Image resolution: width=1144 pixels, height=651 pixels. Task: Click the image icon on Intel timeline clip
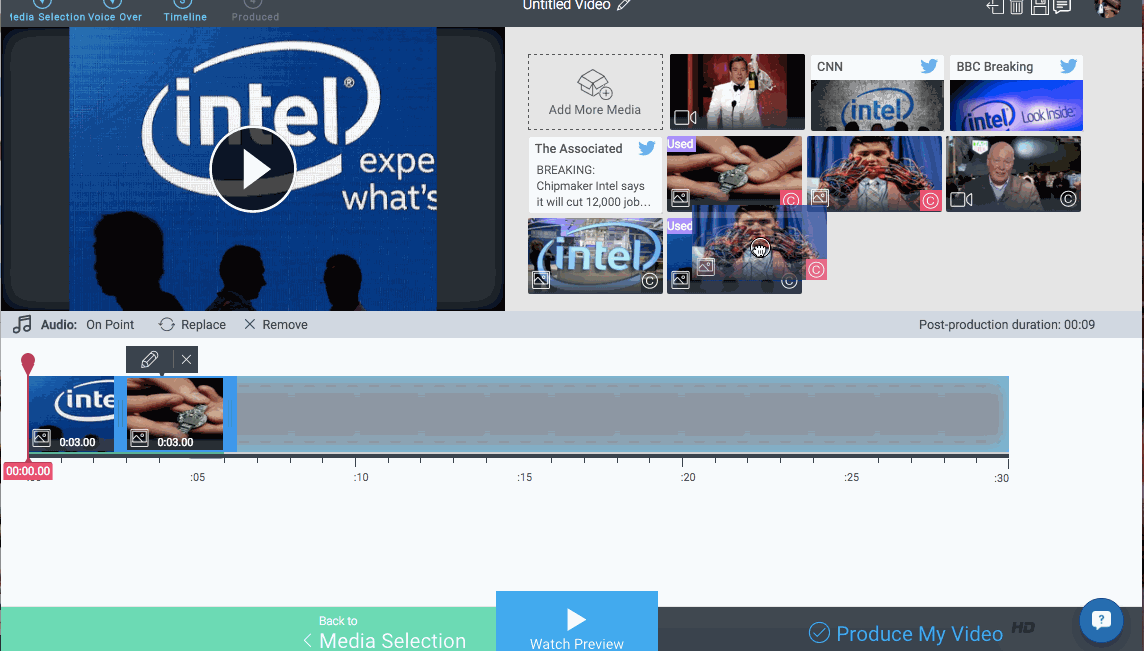pos(42,438)
